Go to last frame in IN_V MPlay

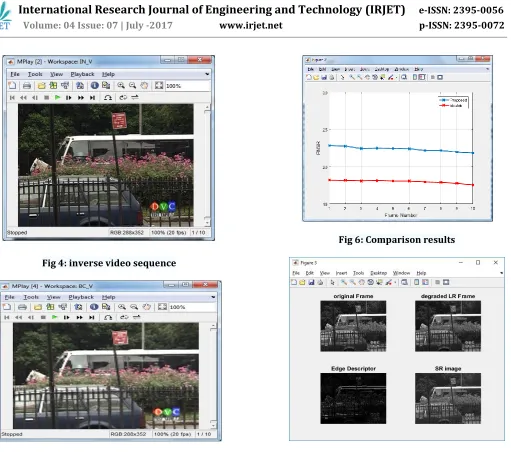click(92, 98)
